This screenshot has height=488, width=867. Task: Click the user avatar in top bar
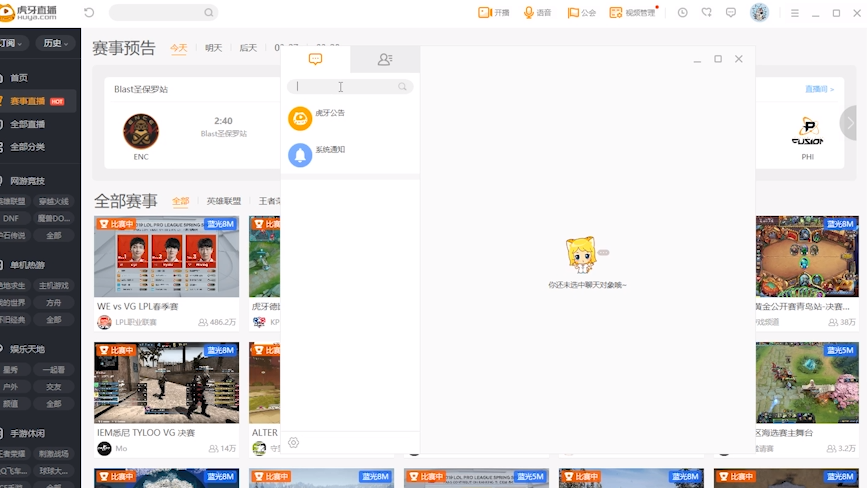click(x=759, y=13)
